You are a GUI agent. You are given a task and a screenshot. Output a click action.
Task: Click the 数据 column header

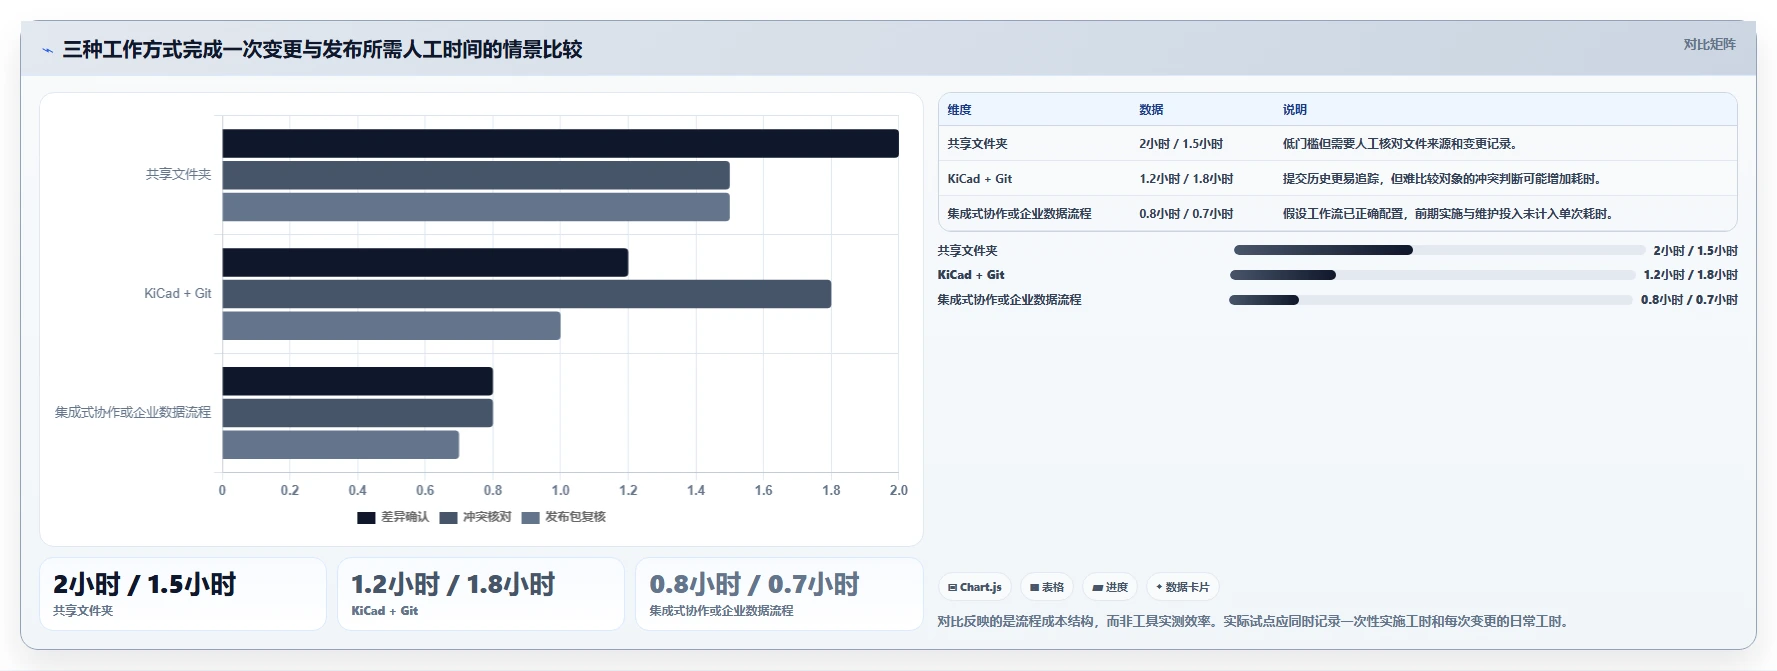[x=1151, y=110]
